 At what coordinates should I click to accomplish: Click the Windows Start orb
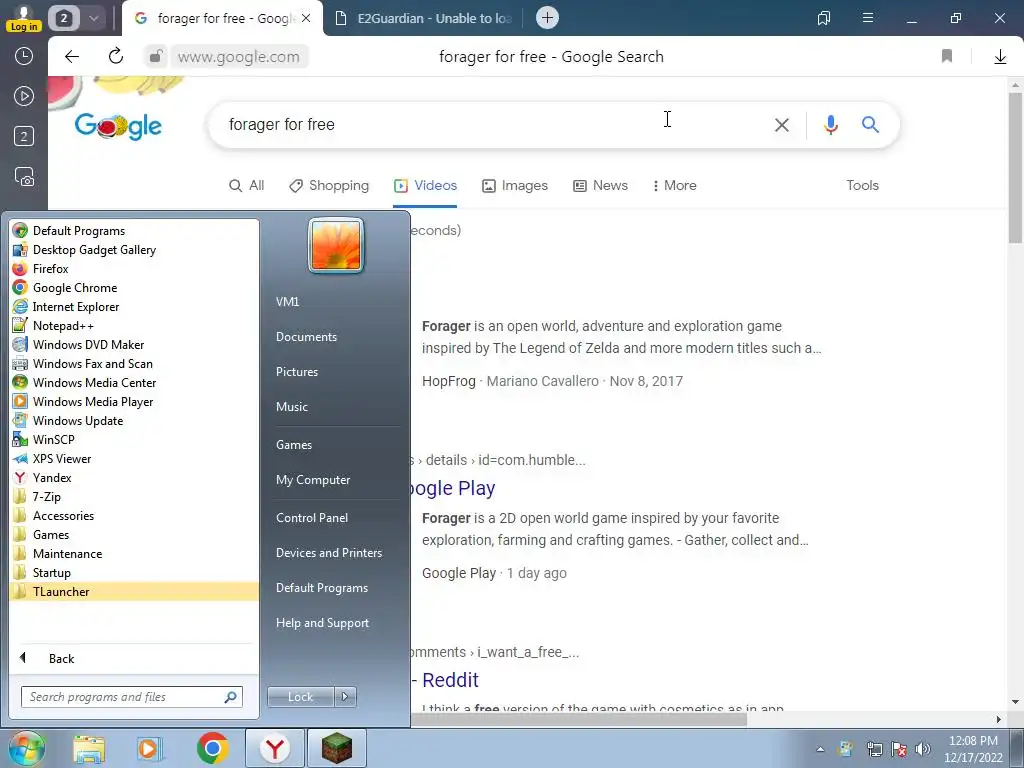[27, 748]
